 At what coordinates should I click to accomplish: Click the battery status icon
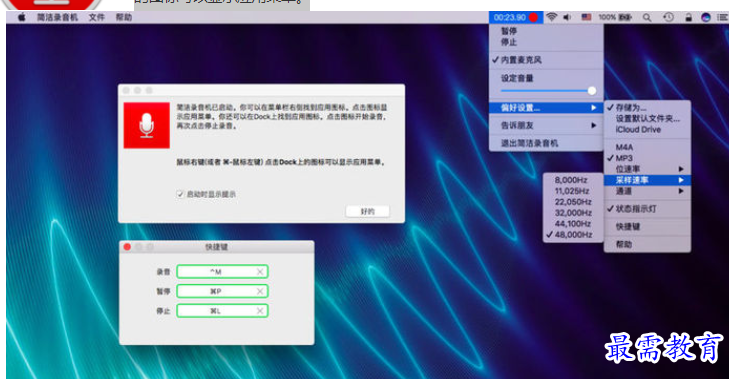click(x=625, y=17)
